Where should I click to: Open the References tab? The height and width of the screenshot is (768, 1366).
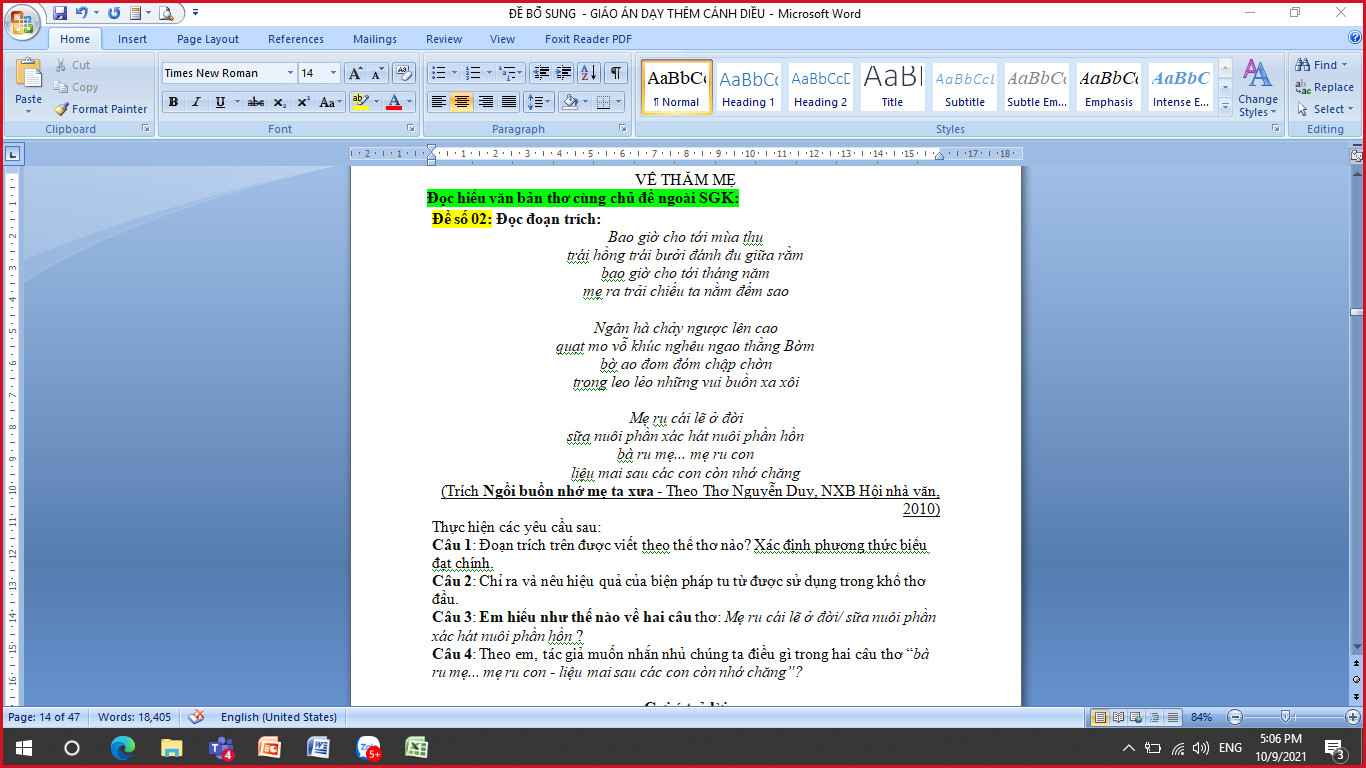coord(296,39)
